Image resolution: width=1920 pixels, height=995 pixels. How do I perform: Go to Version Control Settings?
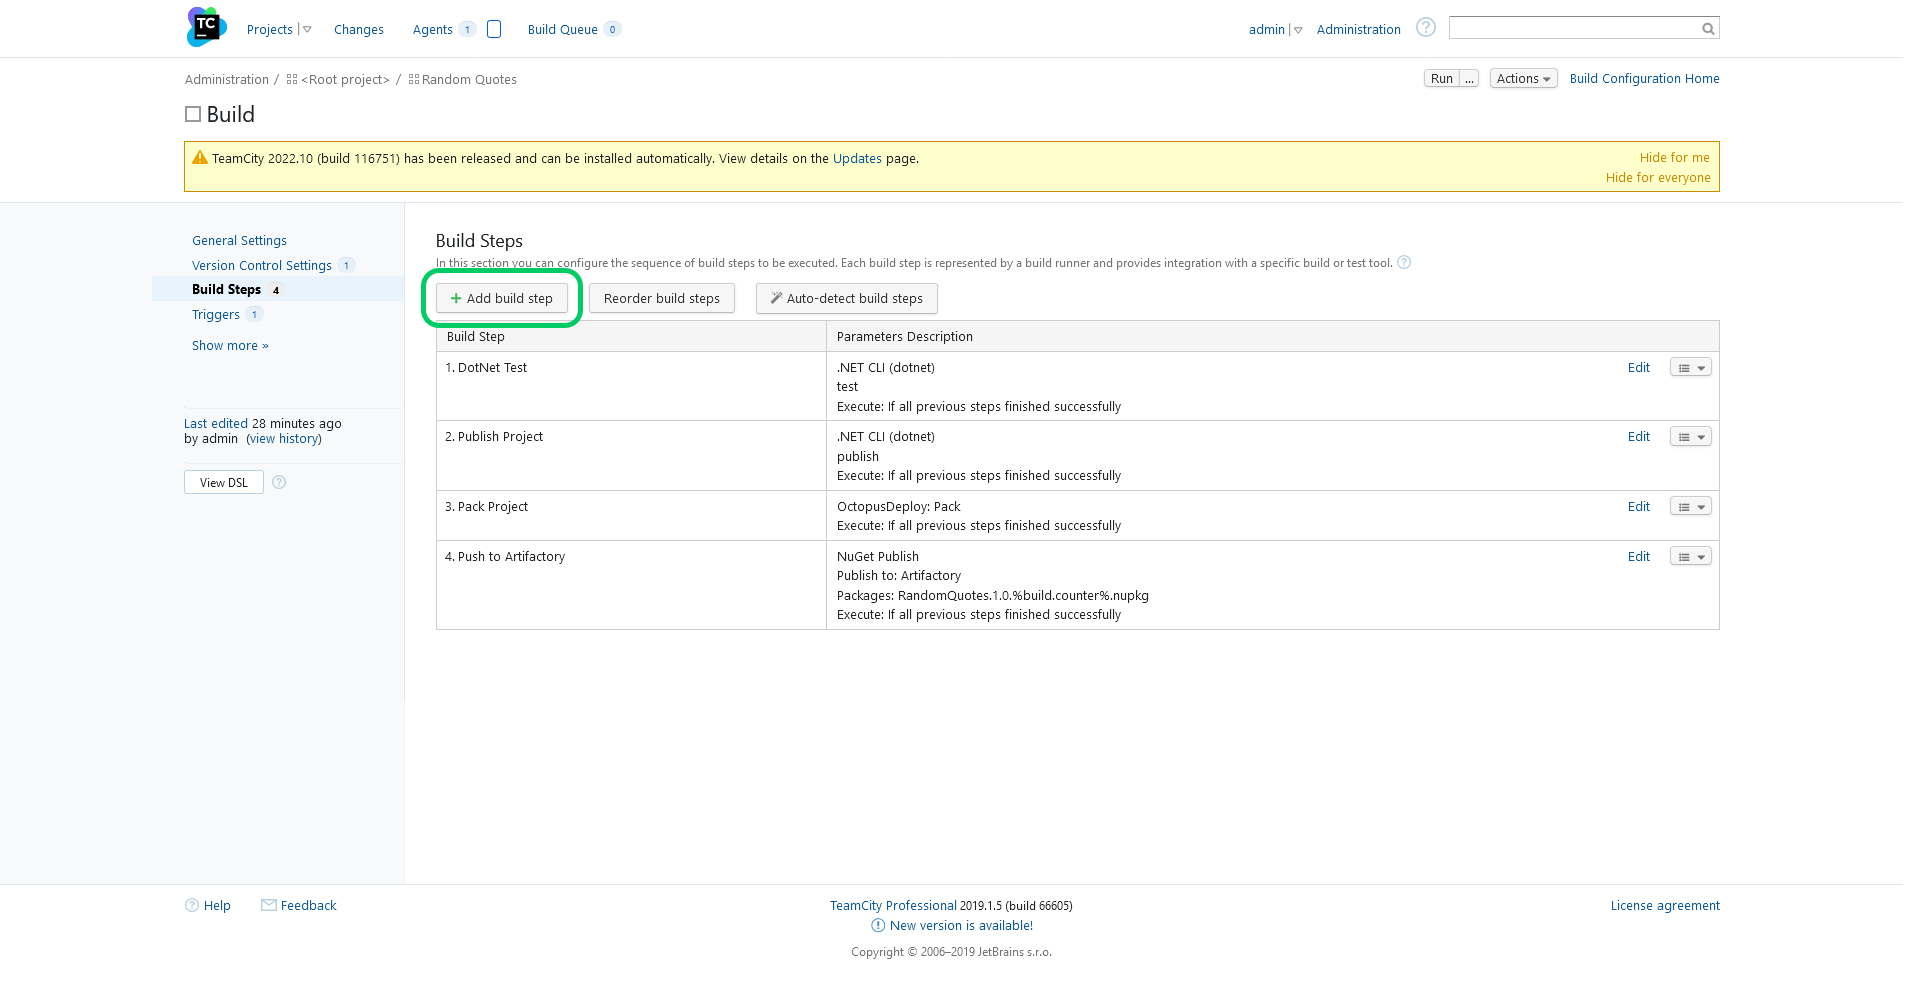click(262, 265)
